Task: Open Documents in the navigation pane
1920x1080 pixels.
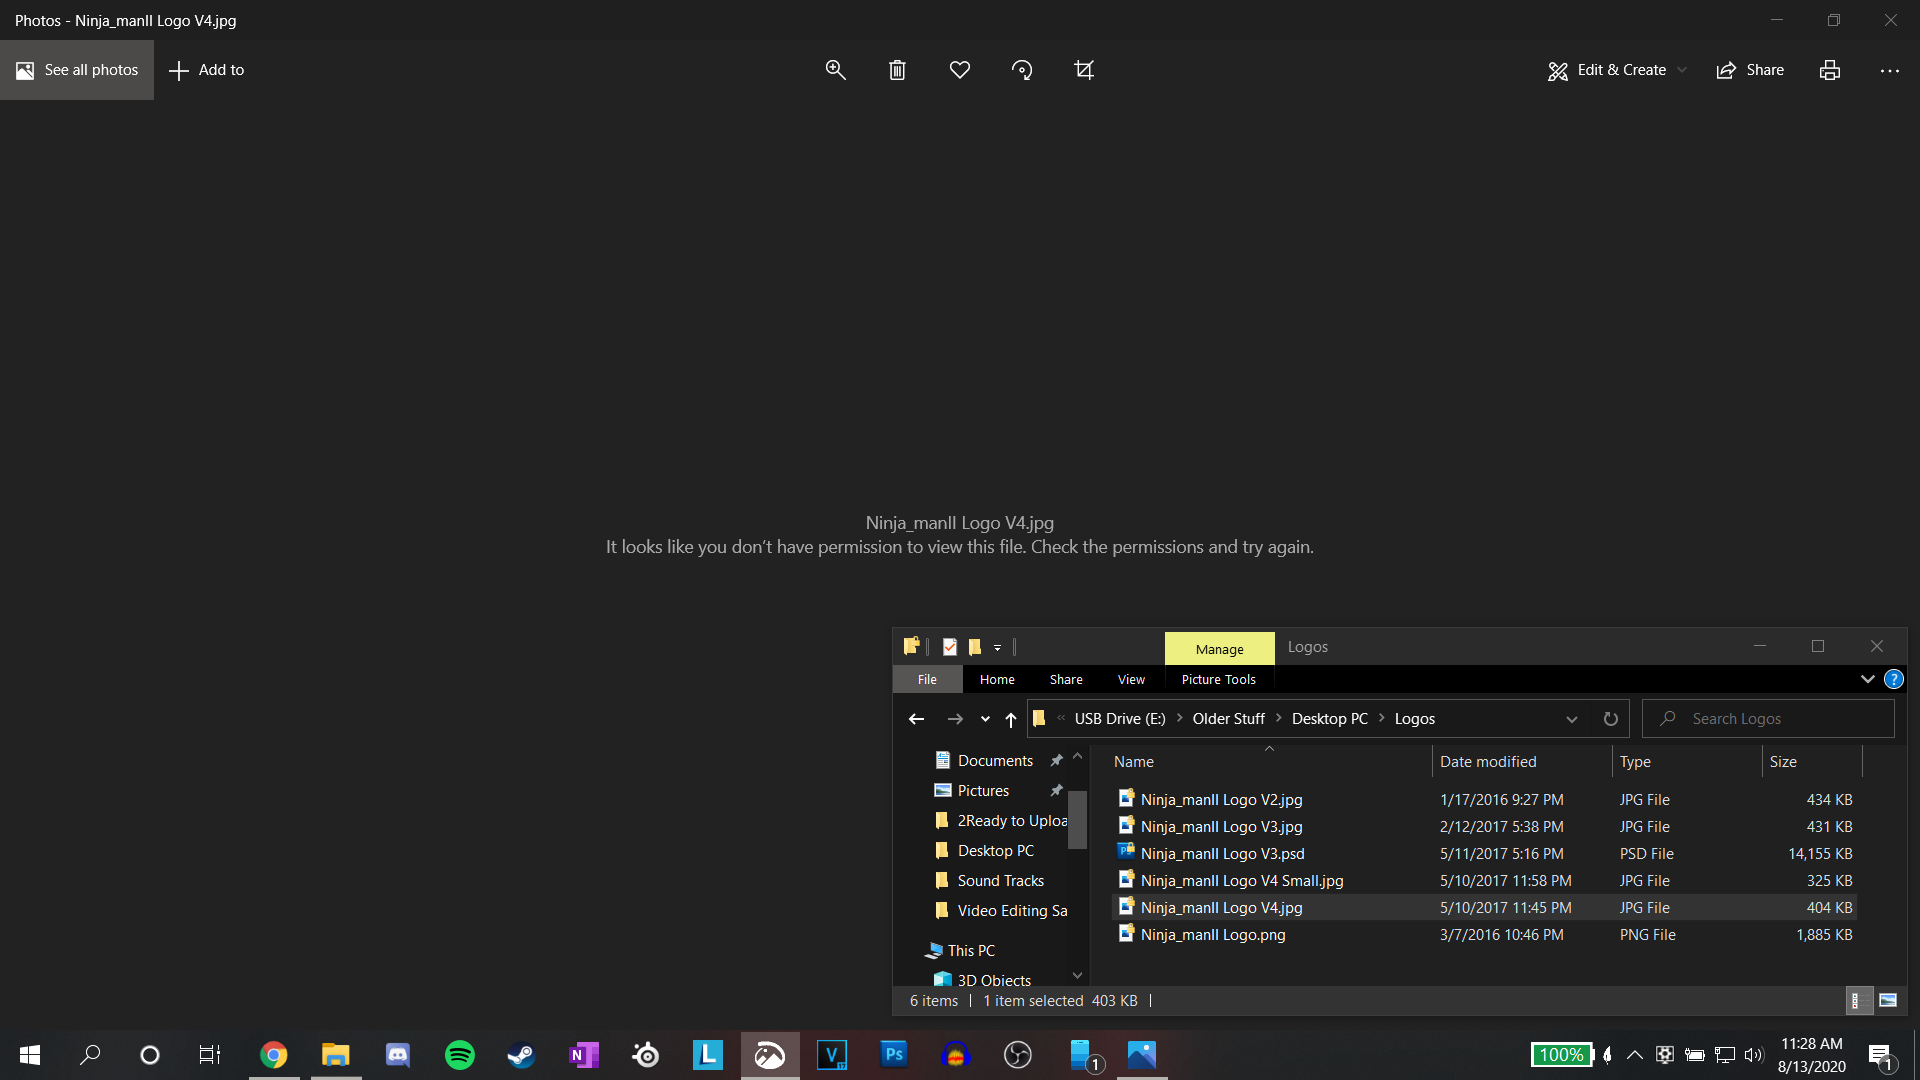Action: pos(995,761)
